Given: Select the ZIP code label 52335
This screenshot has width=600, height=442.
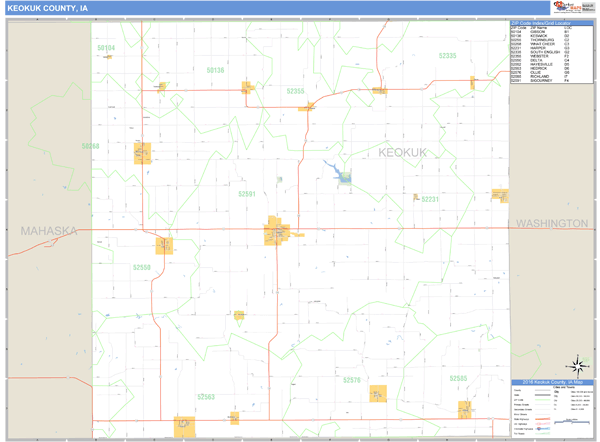Looking at the screenshot, I should coord(447,55).
